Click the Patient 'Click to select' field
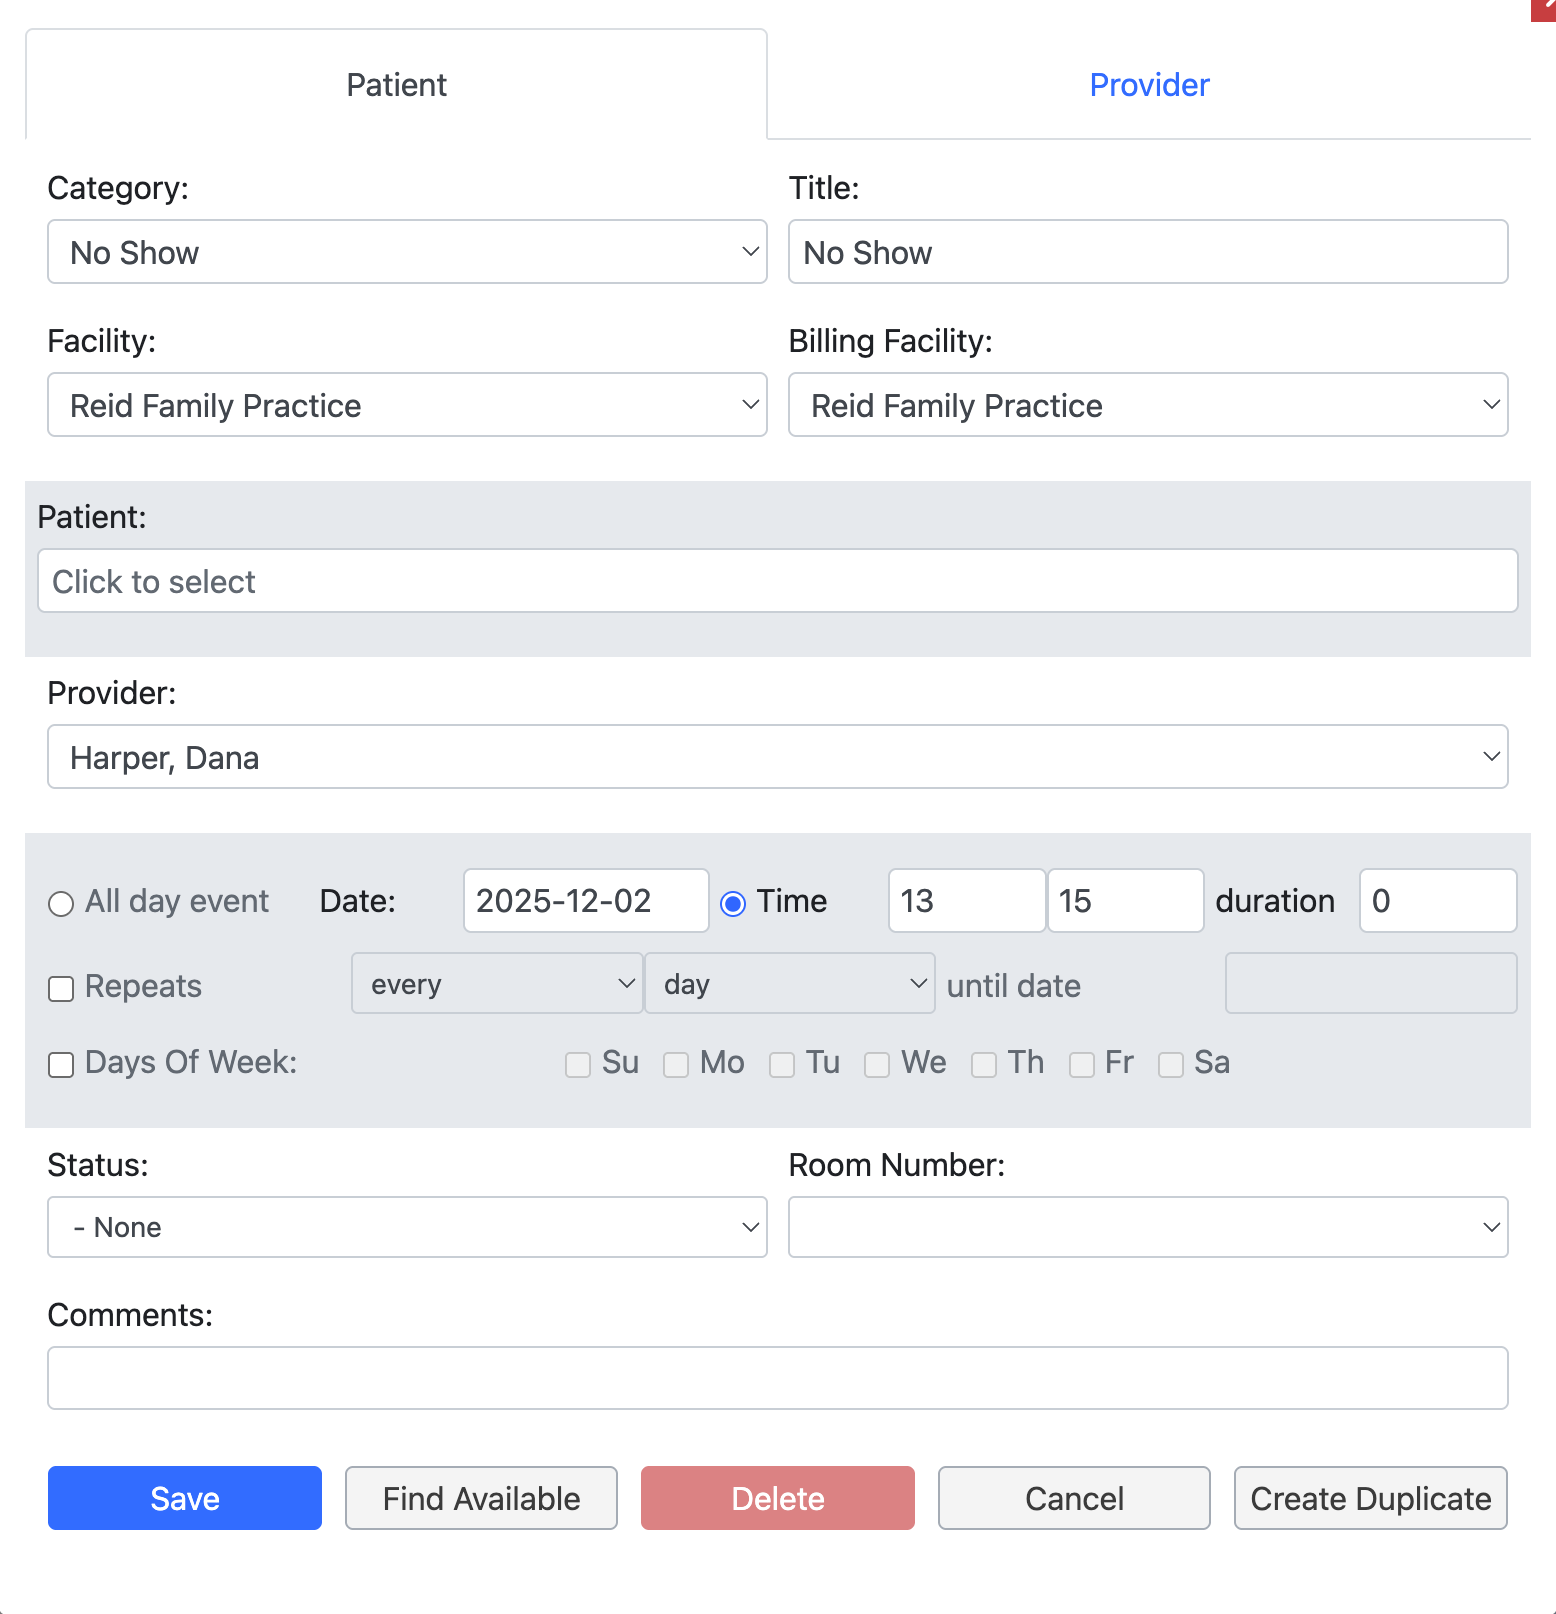The width and height of the screenshot is (1556, 1614). tap(777, 581)
